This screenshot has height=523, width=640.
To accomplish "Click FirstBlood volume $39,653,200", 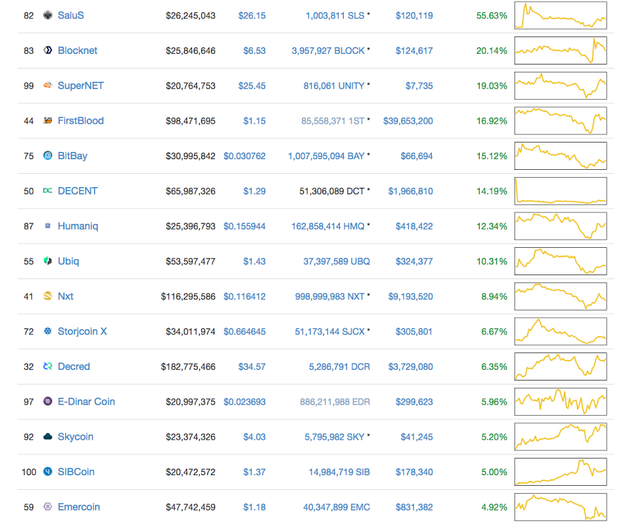I will (x=408, y=121).
